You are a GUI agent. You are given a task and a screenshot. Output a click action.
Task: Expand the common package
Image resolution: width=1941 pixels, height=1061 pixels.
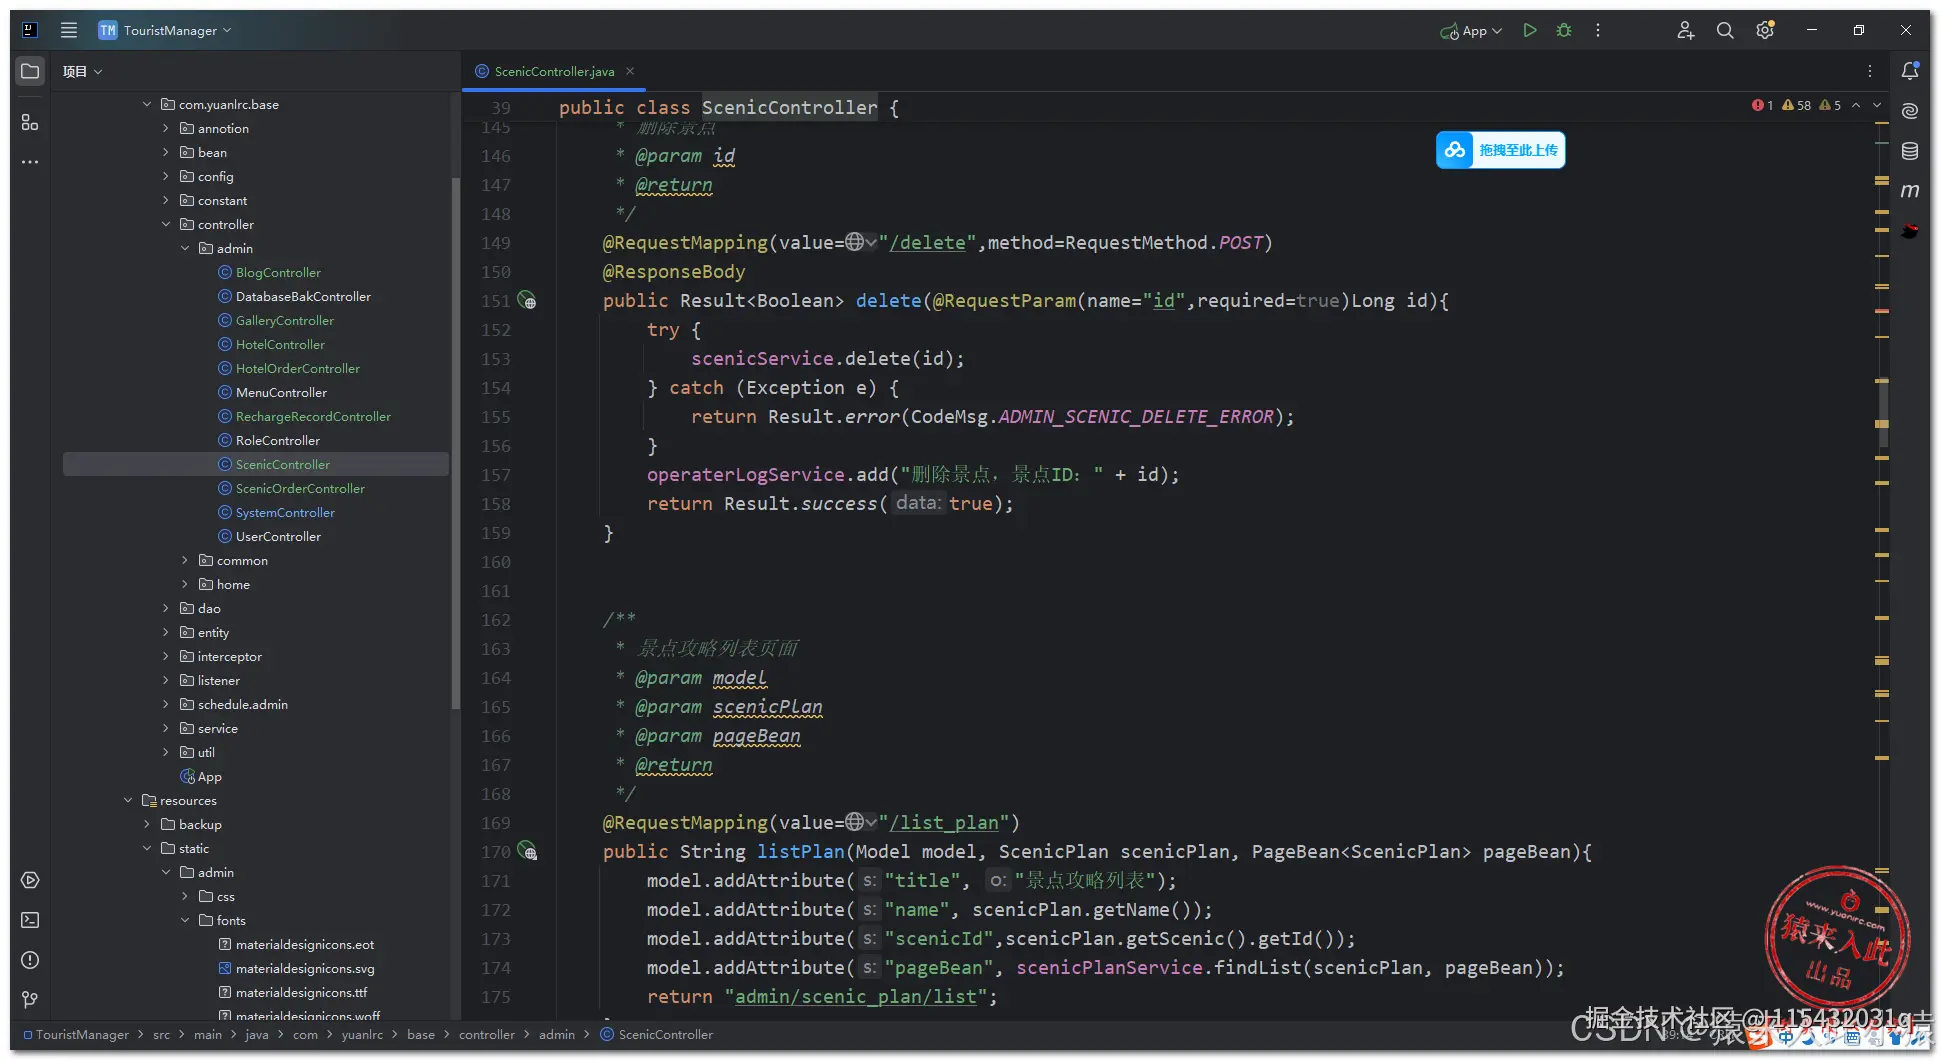pyautogui.click(x=185, y=560)
